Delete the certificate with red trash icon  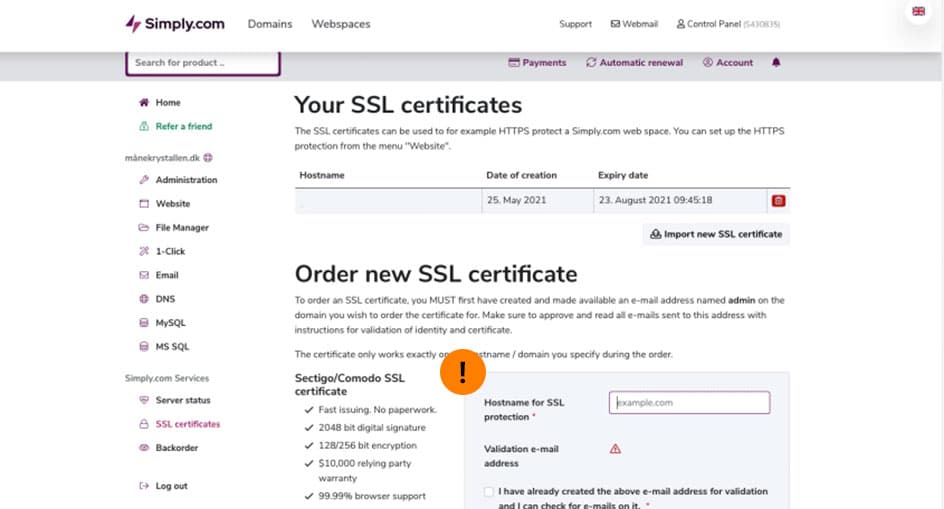(778, 201)
